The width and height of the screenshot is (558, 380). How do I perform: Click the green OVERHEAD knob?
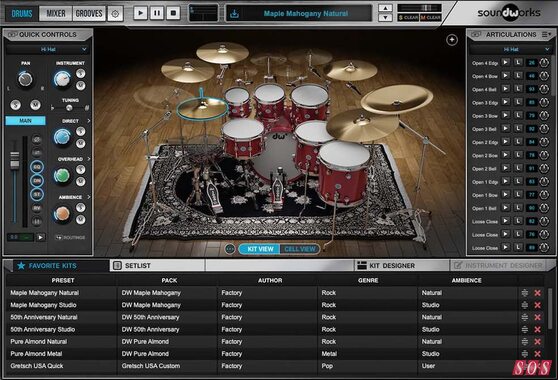(62, 175)
